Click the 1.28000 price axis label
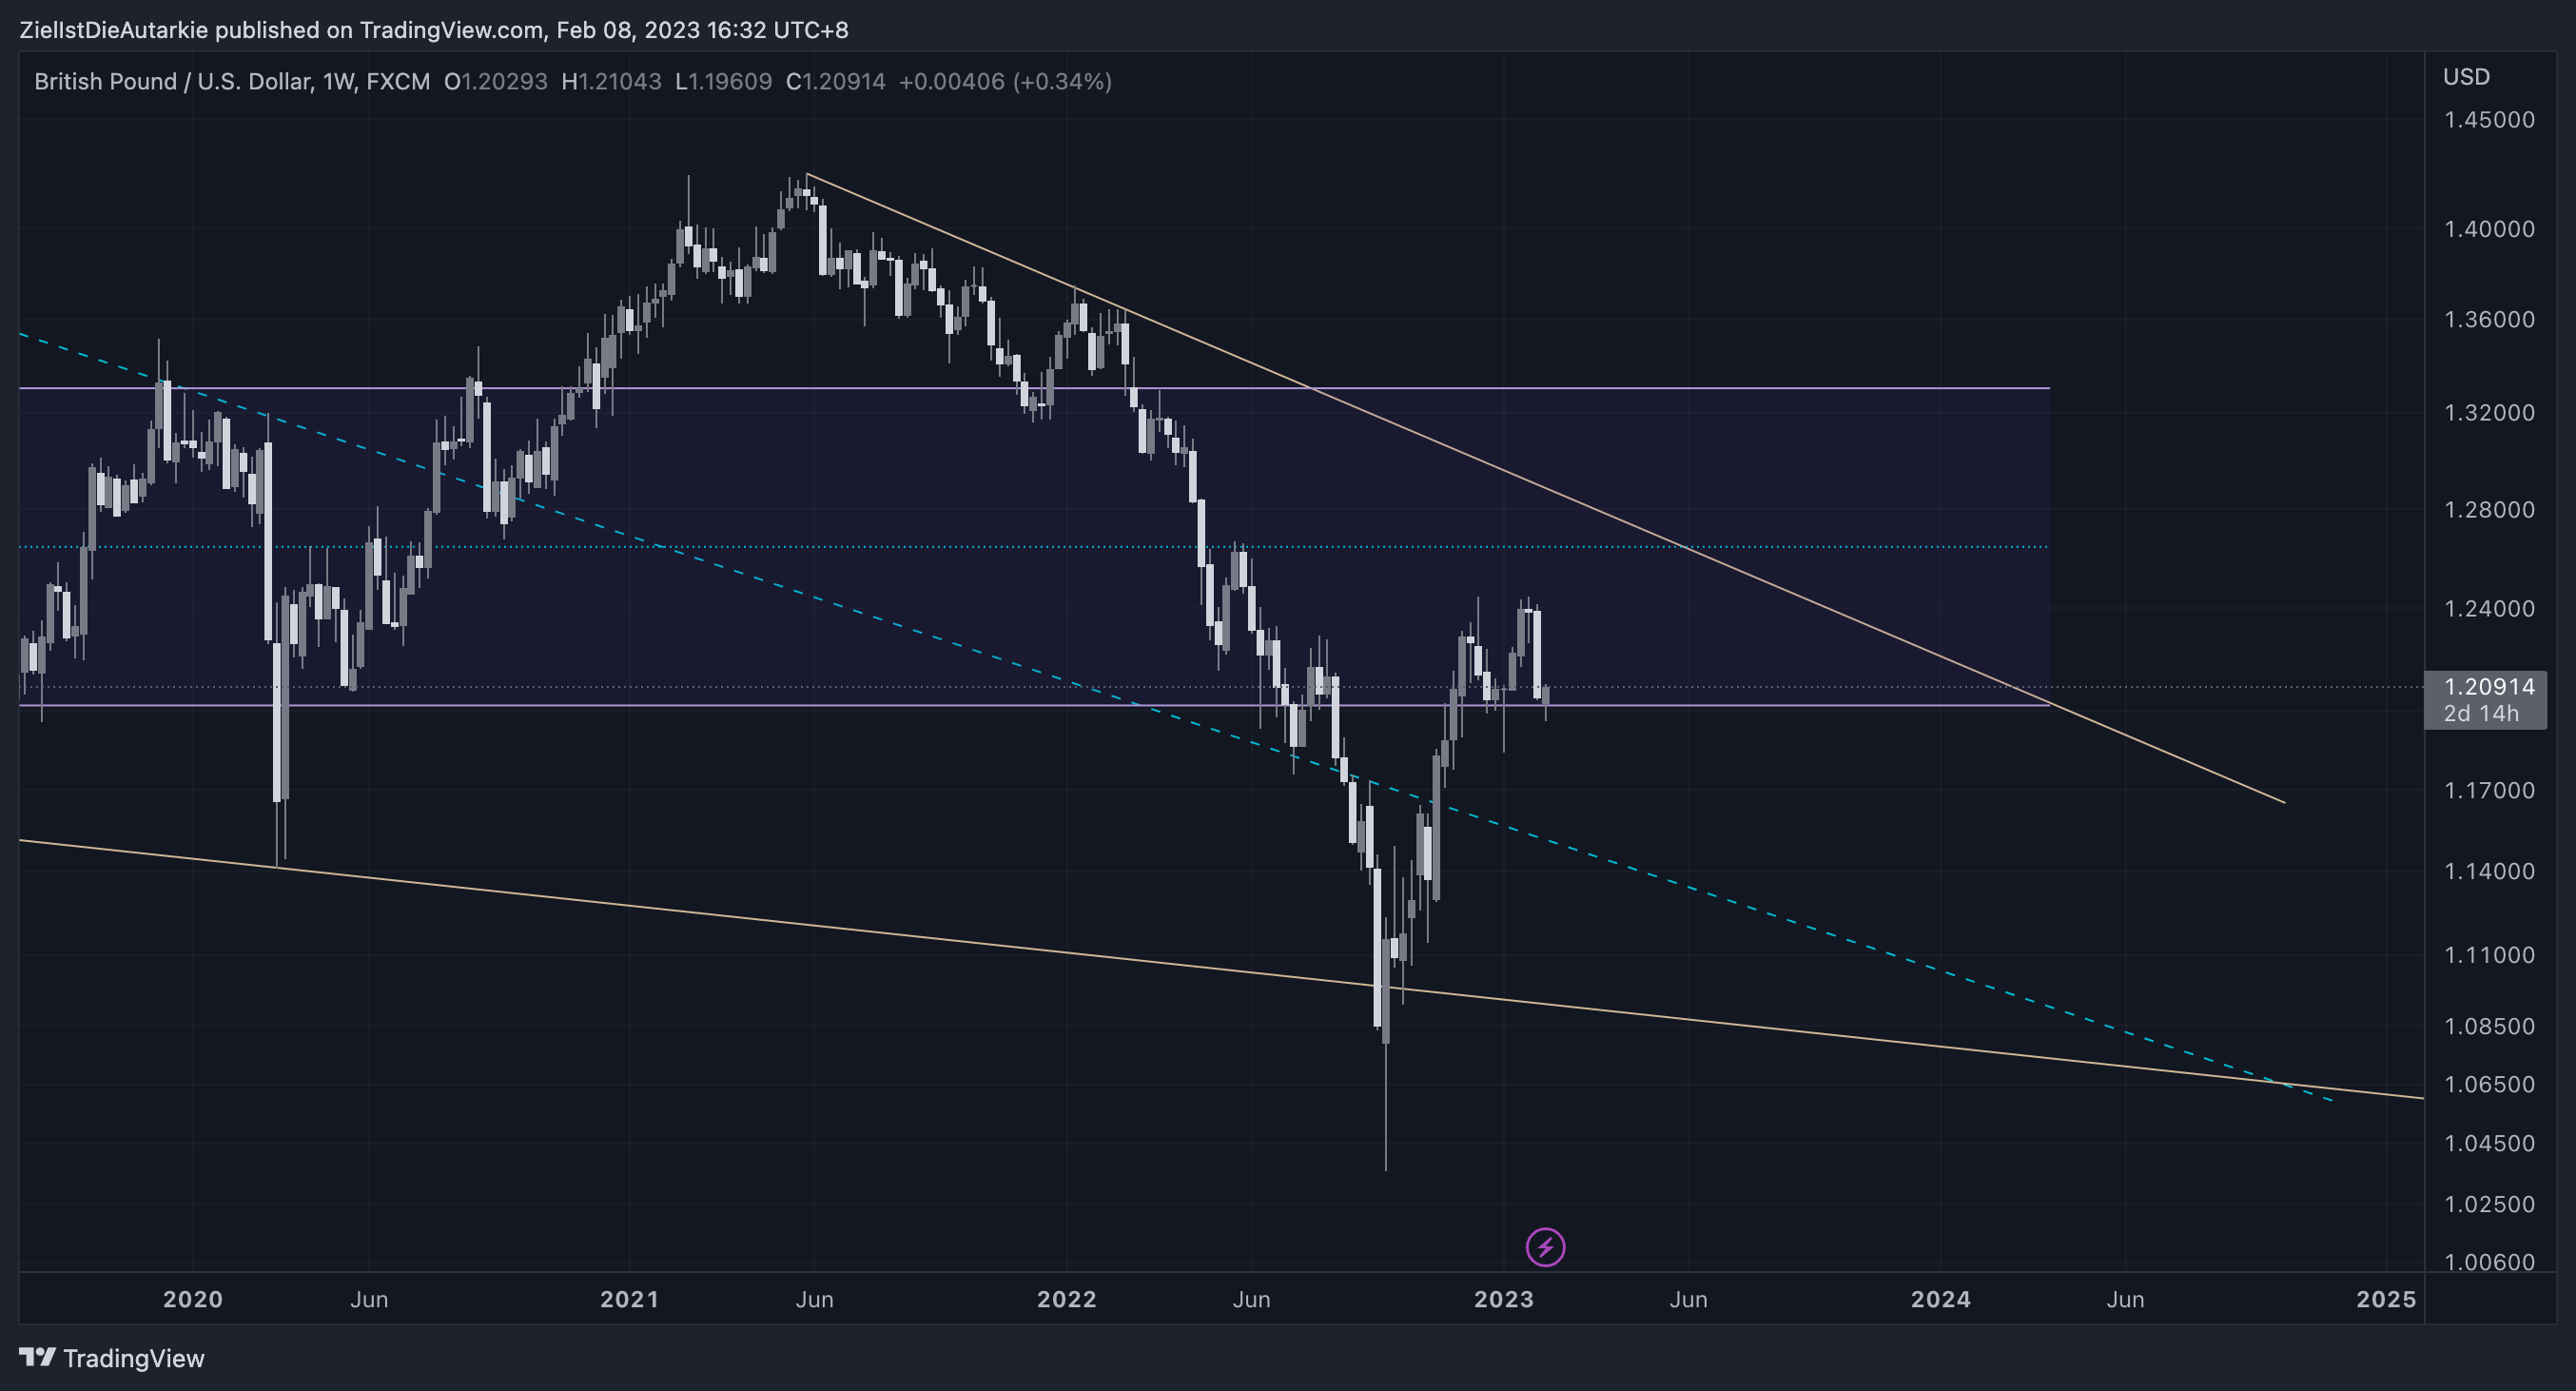The image size is (2576, 1391). coord(2489,509)
